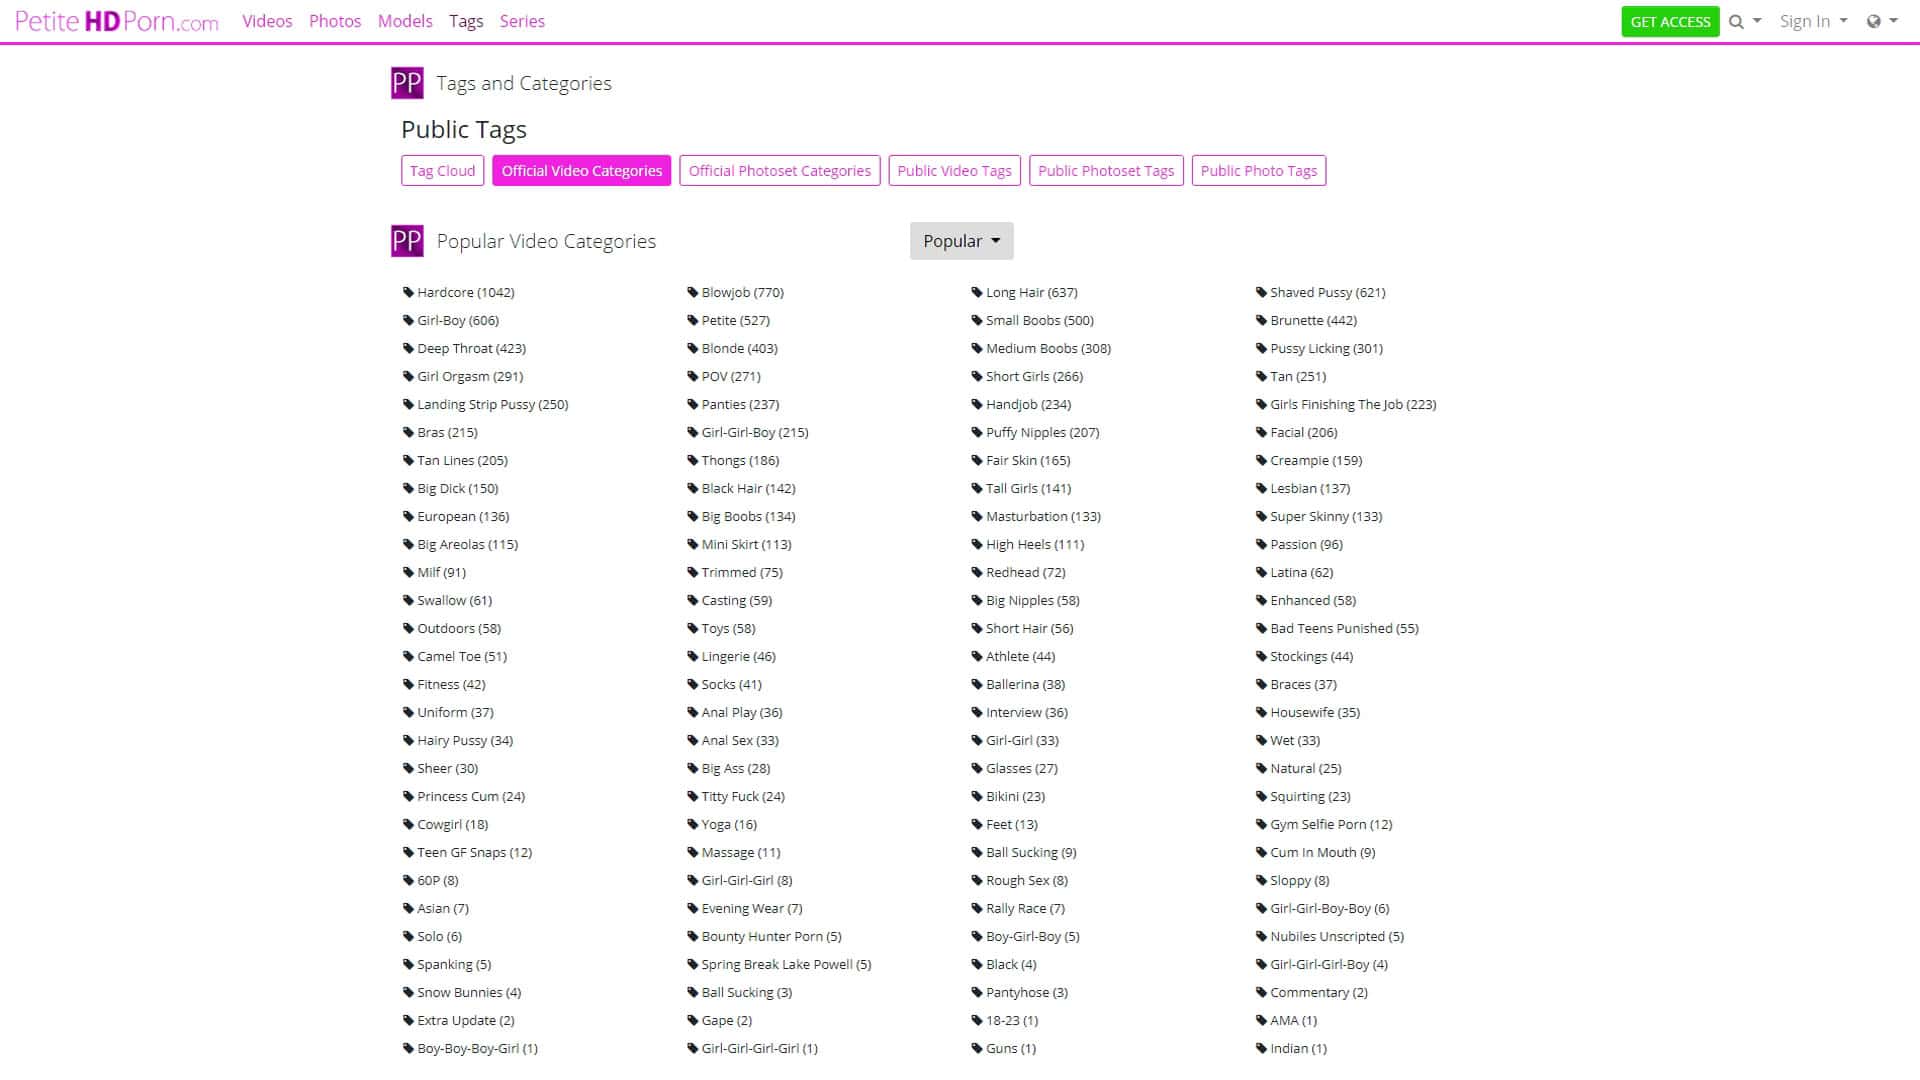The image size is (1920, 1080).
Task: Click the site logo in header
Action: click(x=117, y=21)
